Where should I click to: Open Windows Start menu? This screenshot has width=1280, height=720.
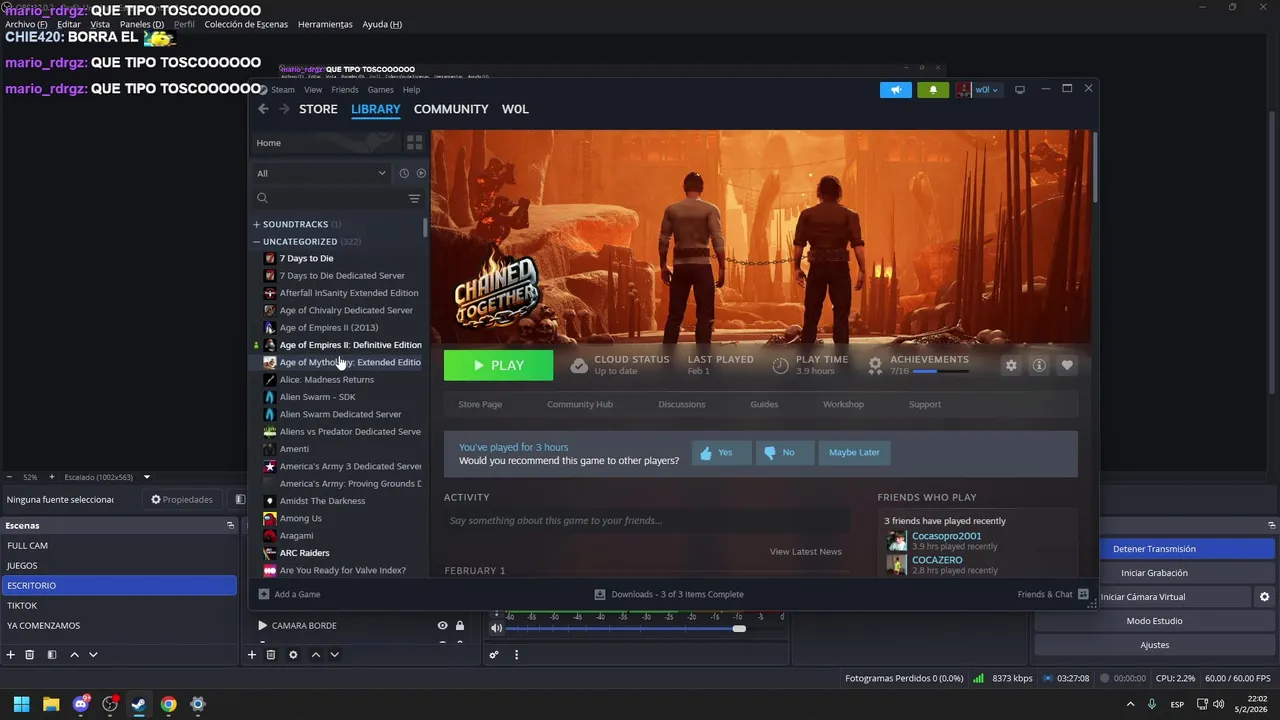pos(21,704)
